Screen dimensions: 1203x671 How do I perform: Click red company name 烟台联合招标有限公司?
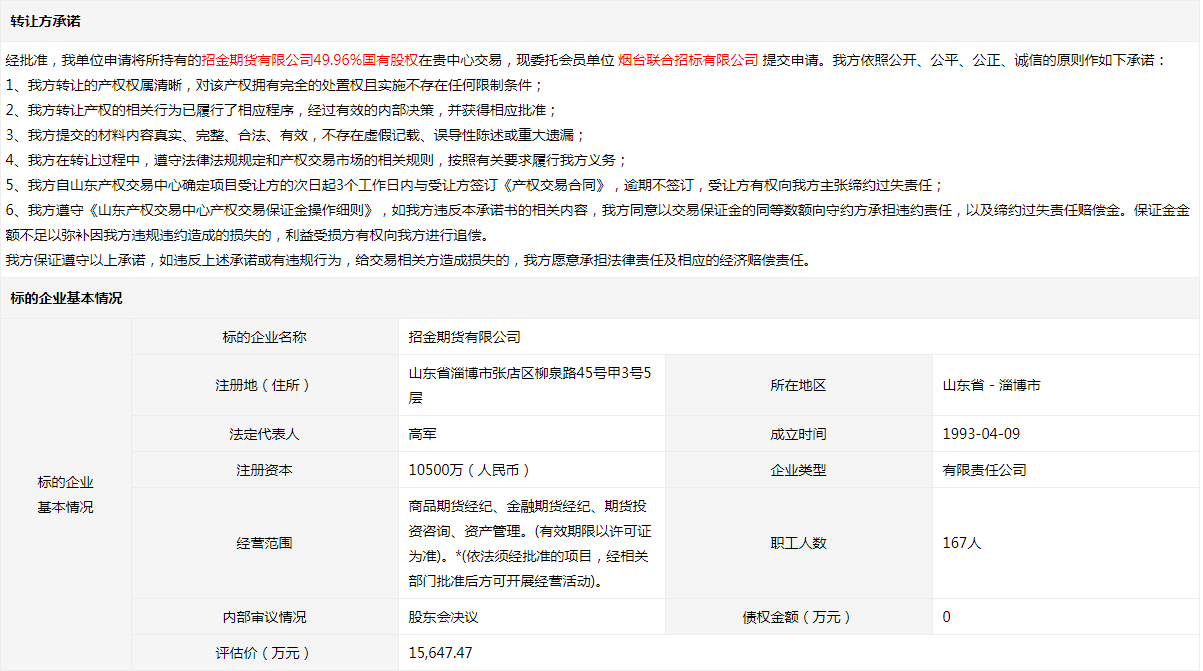click(688, 60)
